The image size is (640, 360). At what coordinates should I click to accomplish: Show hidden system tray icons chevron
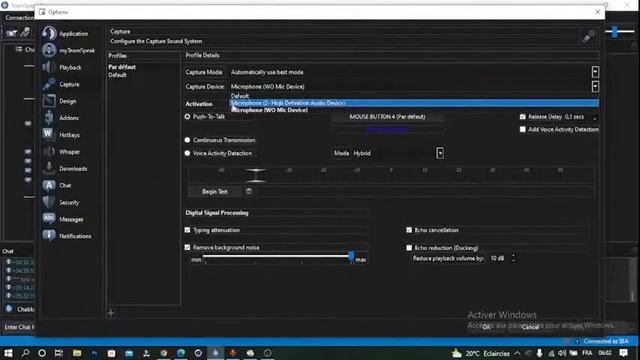[x=518, y=353]
